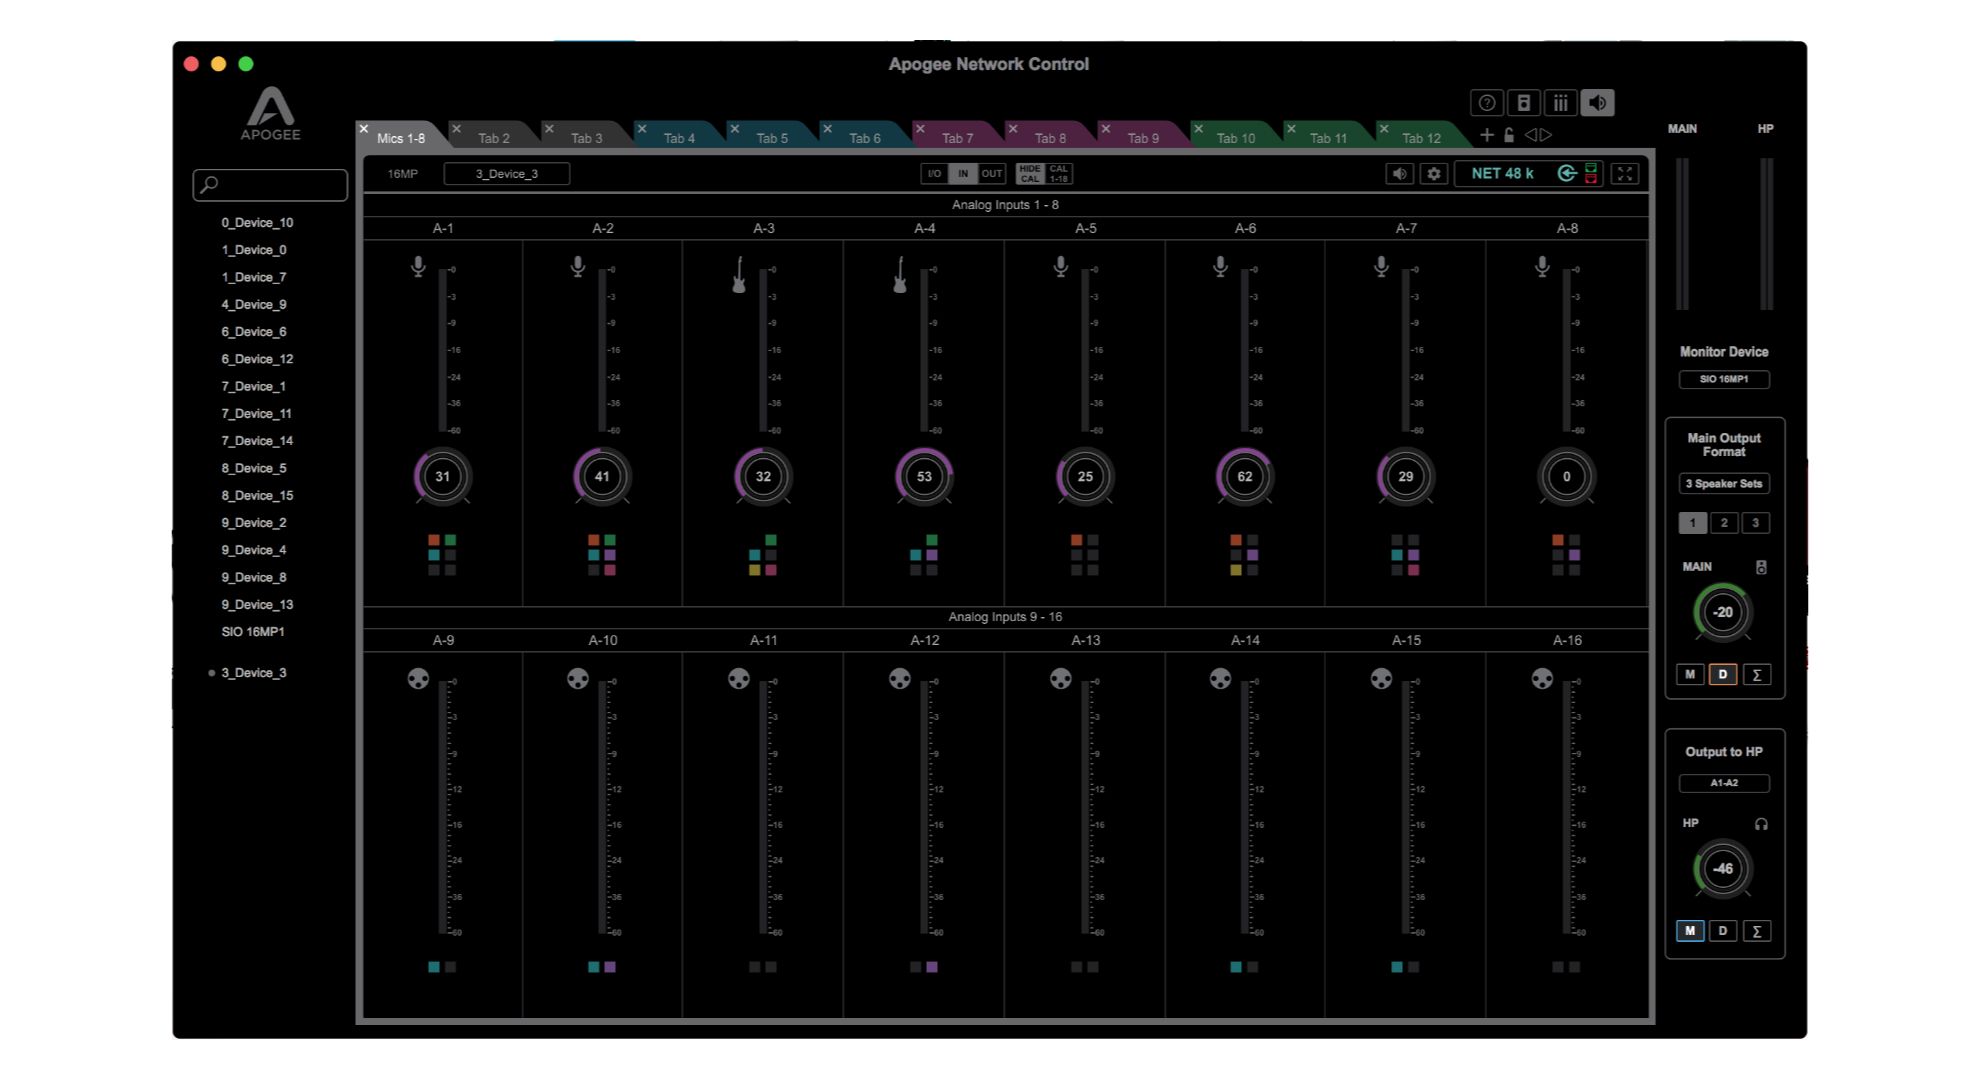The image size is (1980, 1080).
Task: Toggle HP mute M button
Action: coord(1690,931)
